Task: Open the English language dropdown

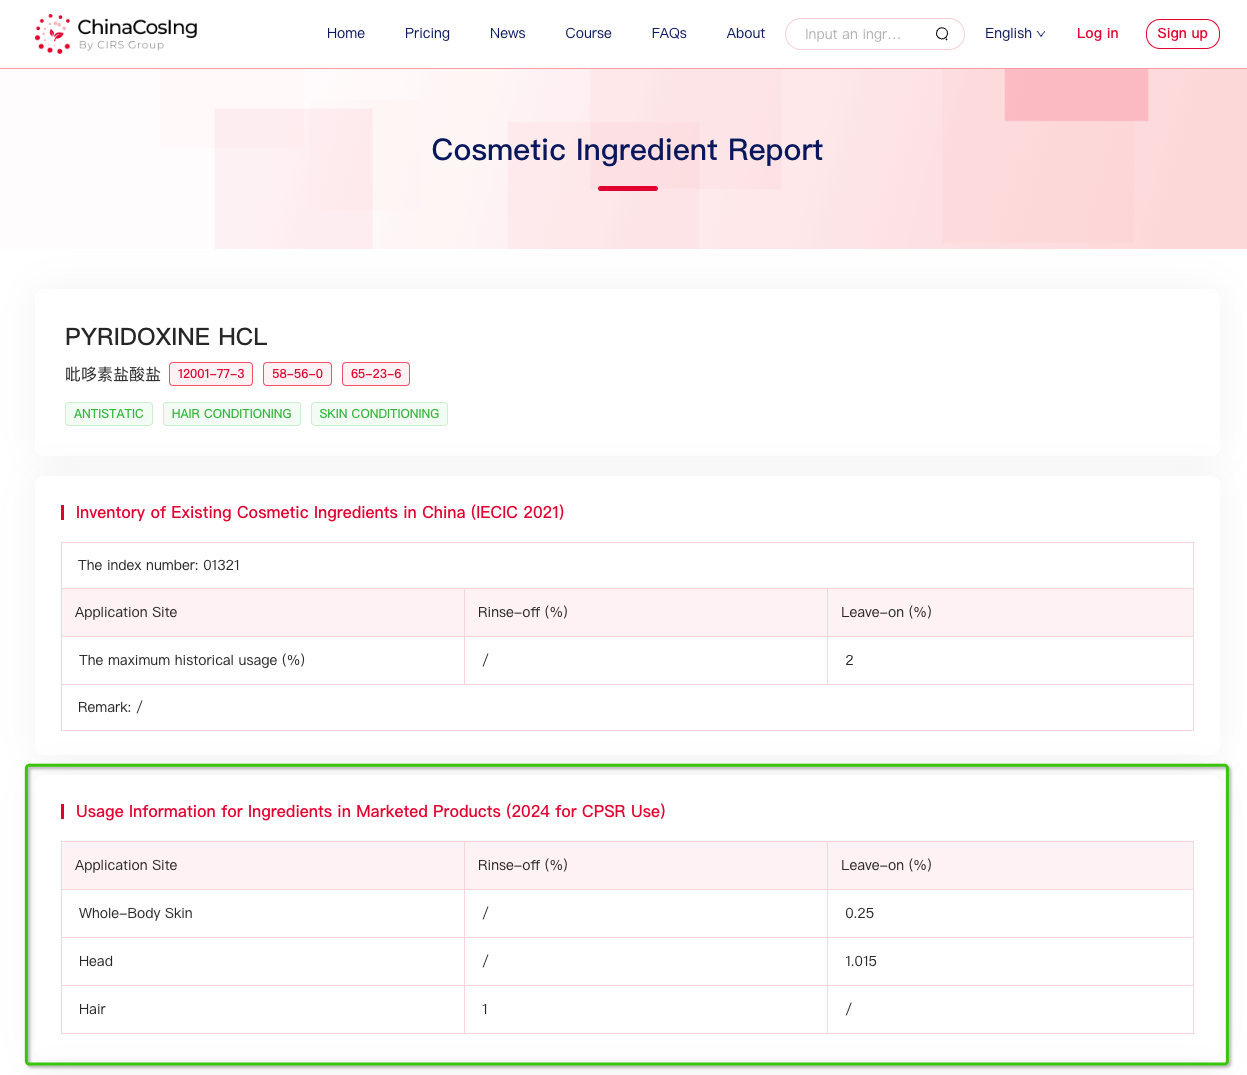Action: click(x=1014, y=33)
